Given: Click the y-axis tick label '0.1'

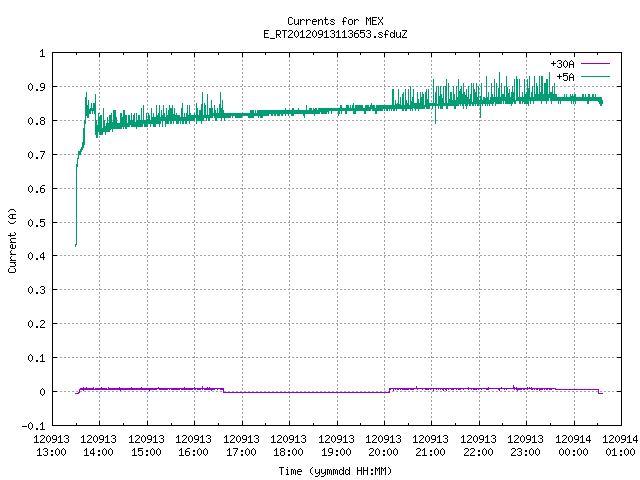Looking at the screenshot, I should pyautogui.click(x=37, y=358).
